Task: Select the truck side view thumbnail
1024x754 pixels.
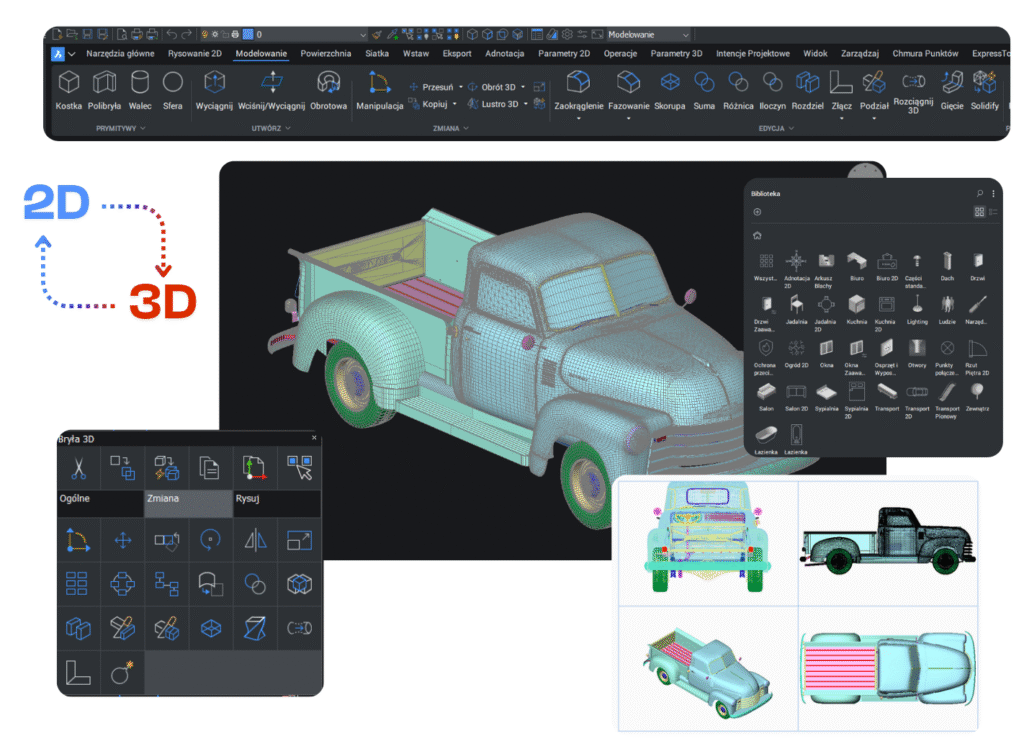Action: [x=887, y=542]
